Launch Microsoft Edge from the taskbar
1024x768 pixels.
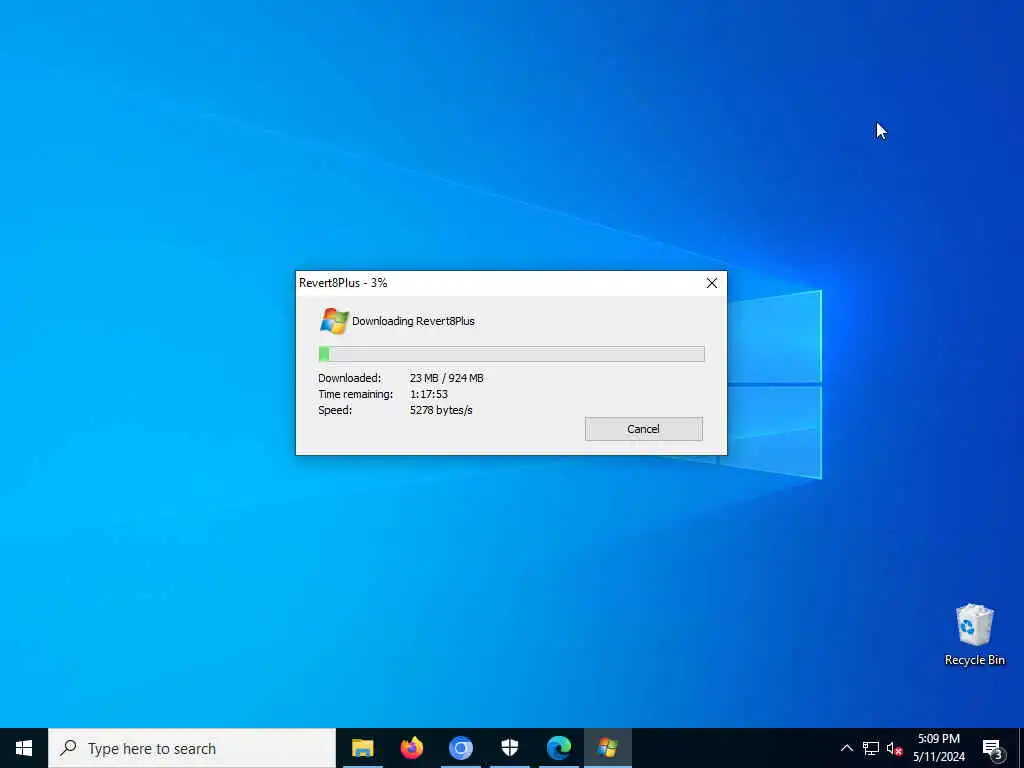click(558, 748)
